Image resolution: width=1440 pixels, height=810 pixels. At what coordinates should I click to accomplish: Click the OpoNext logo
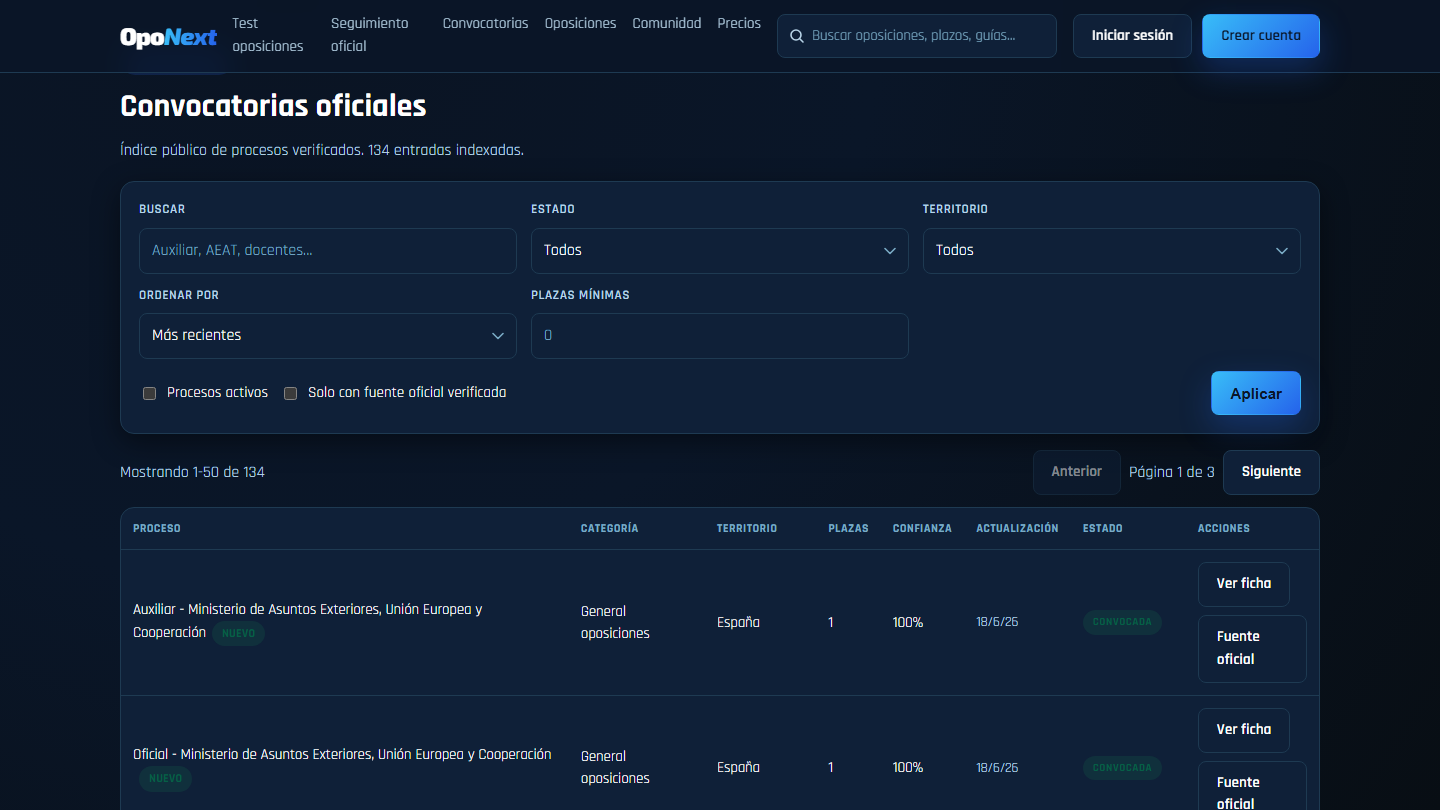click(168, 37)
